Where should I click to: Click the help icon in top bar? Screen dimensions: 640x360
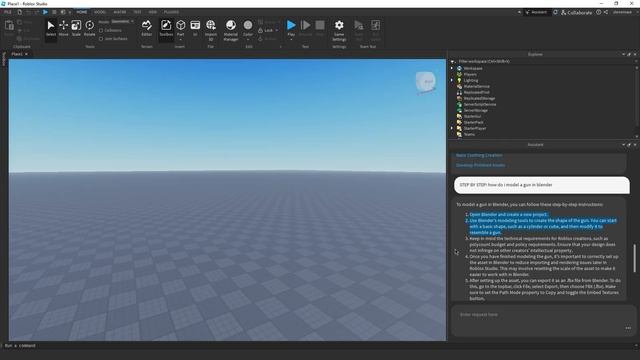pyautogui.click(x=598, y=12)
